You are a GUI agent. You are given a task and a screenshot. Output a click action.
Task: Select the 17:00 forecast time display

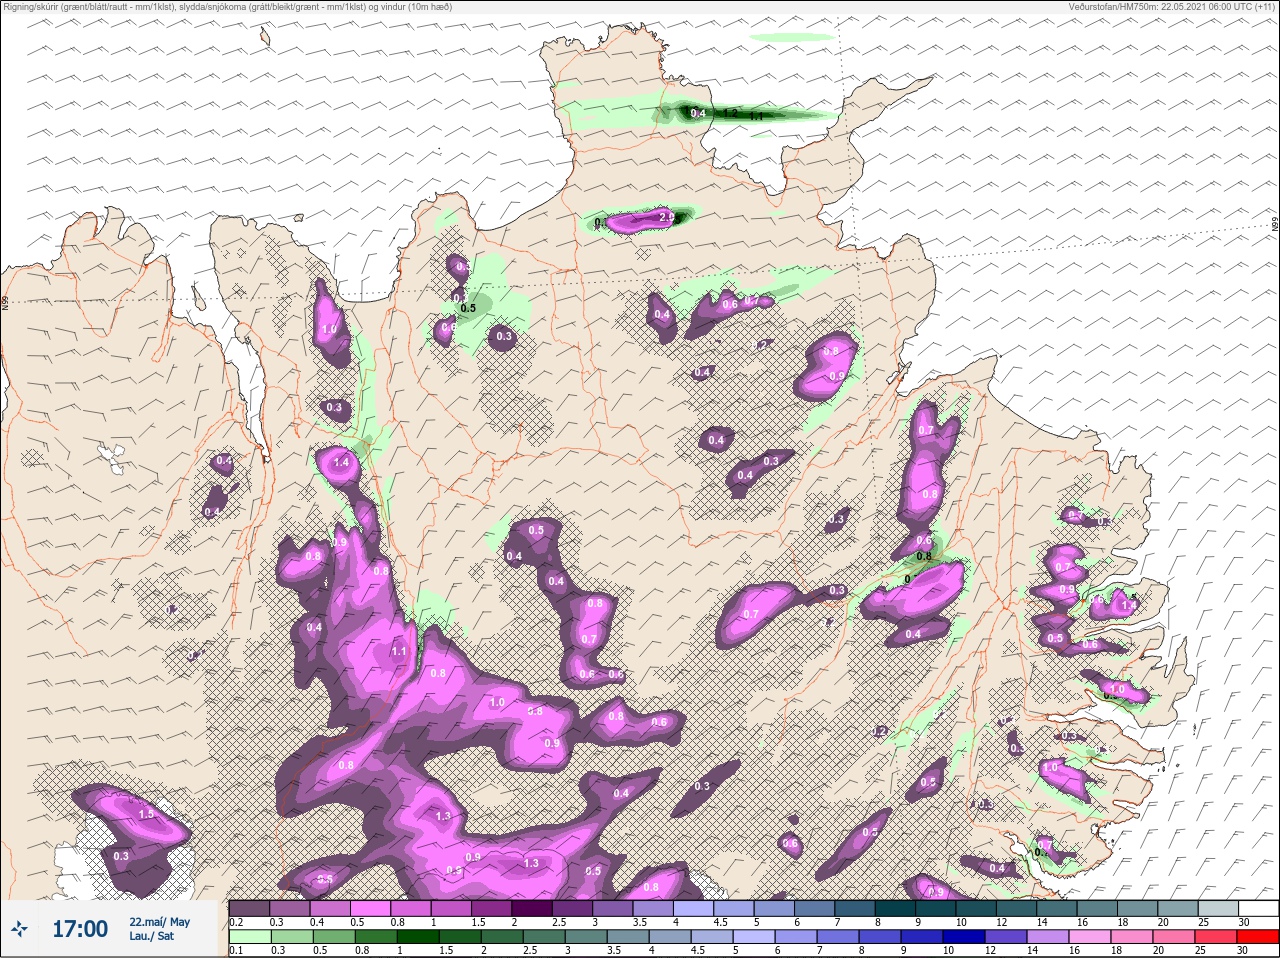coord(80,929)
